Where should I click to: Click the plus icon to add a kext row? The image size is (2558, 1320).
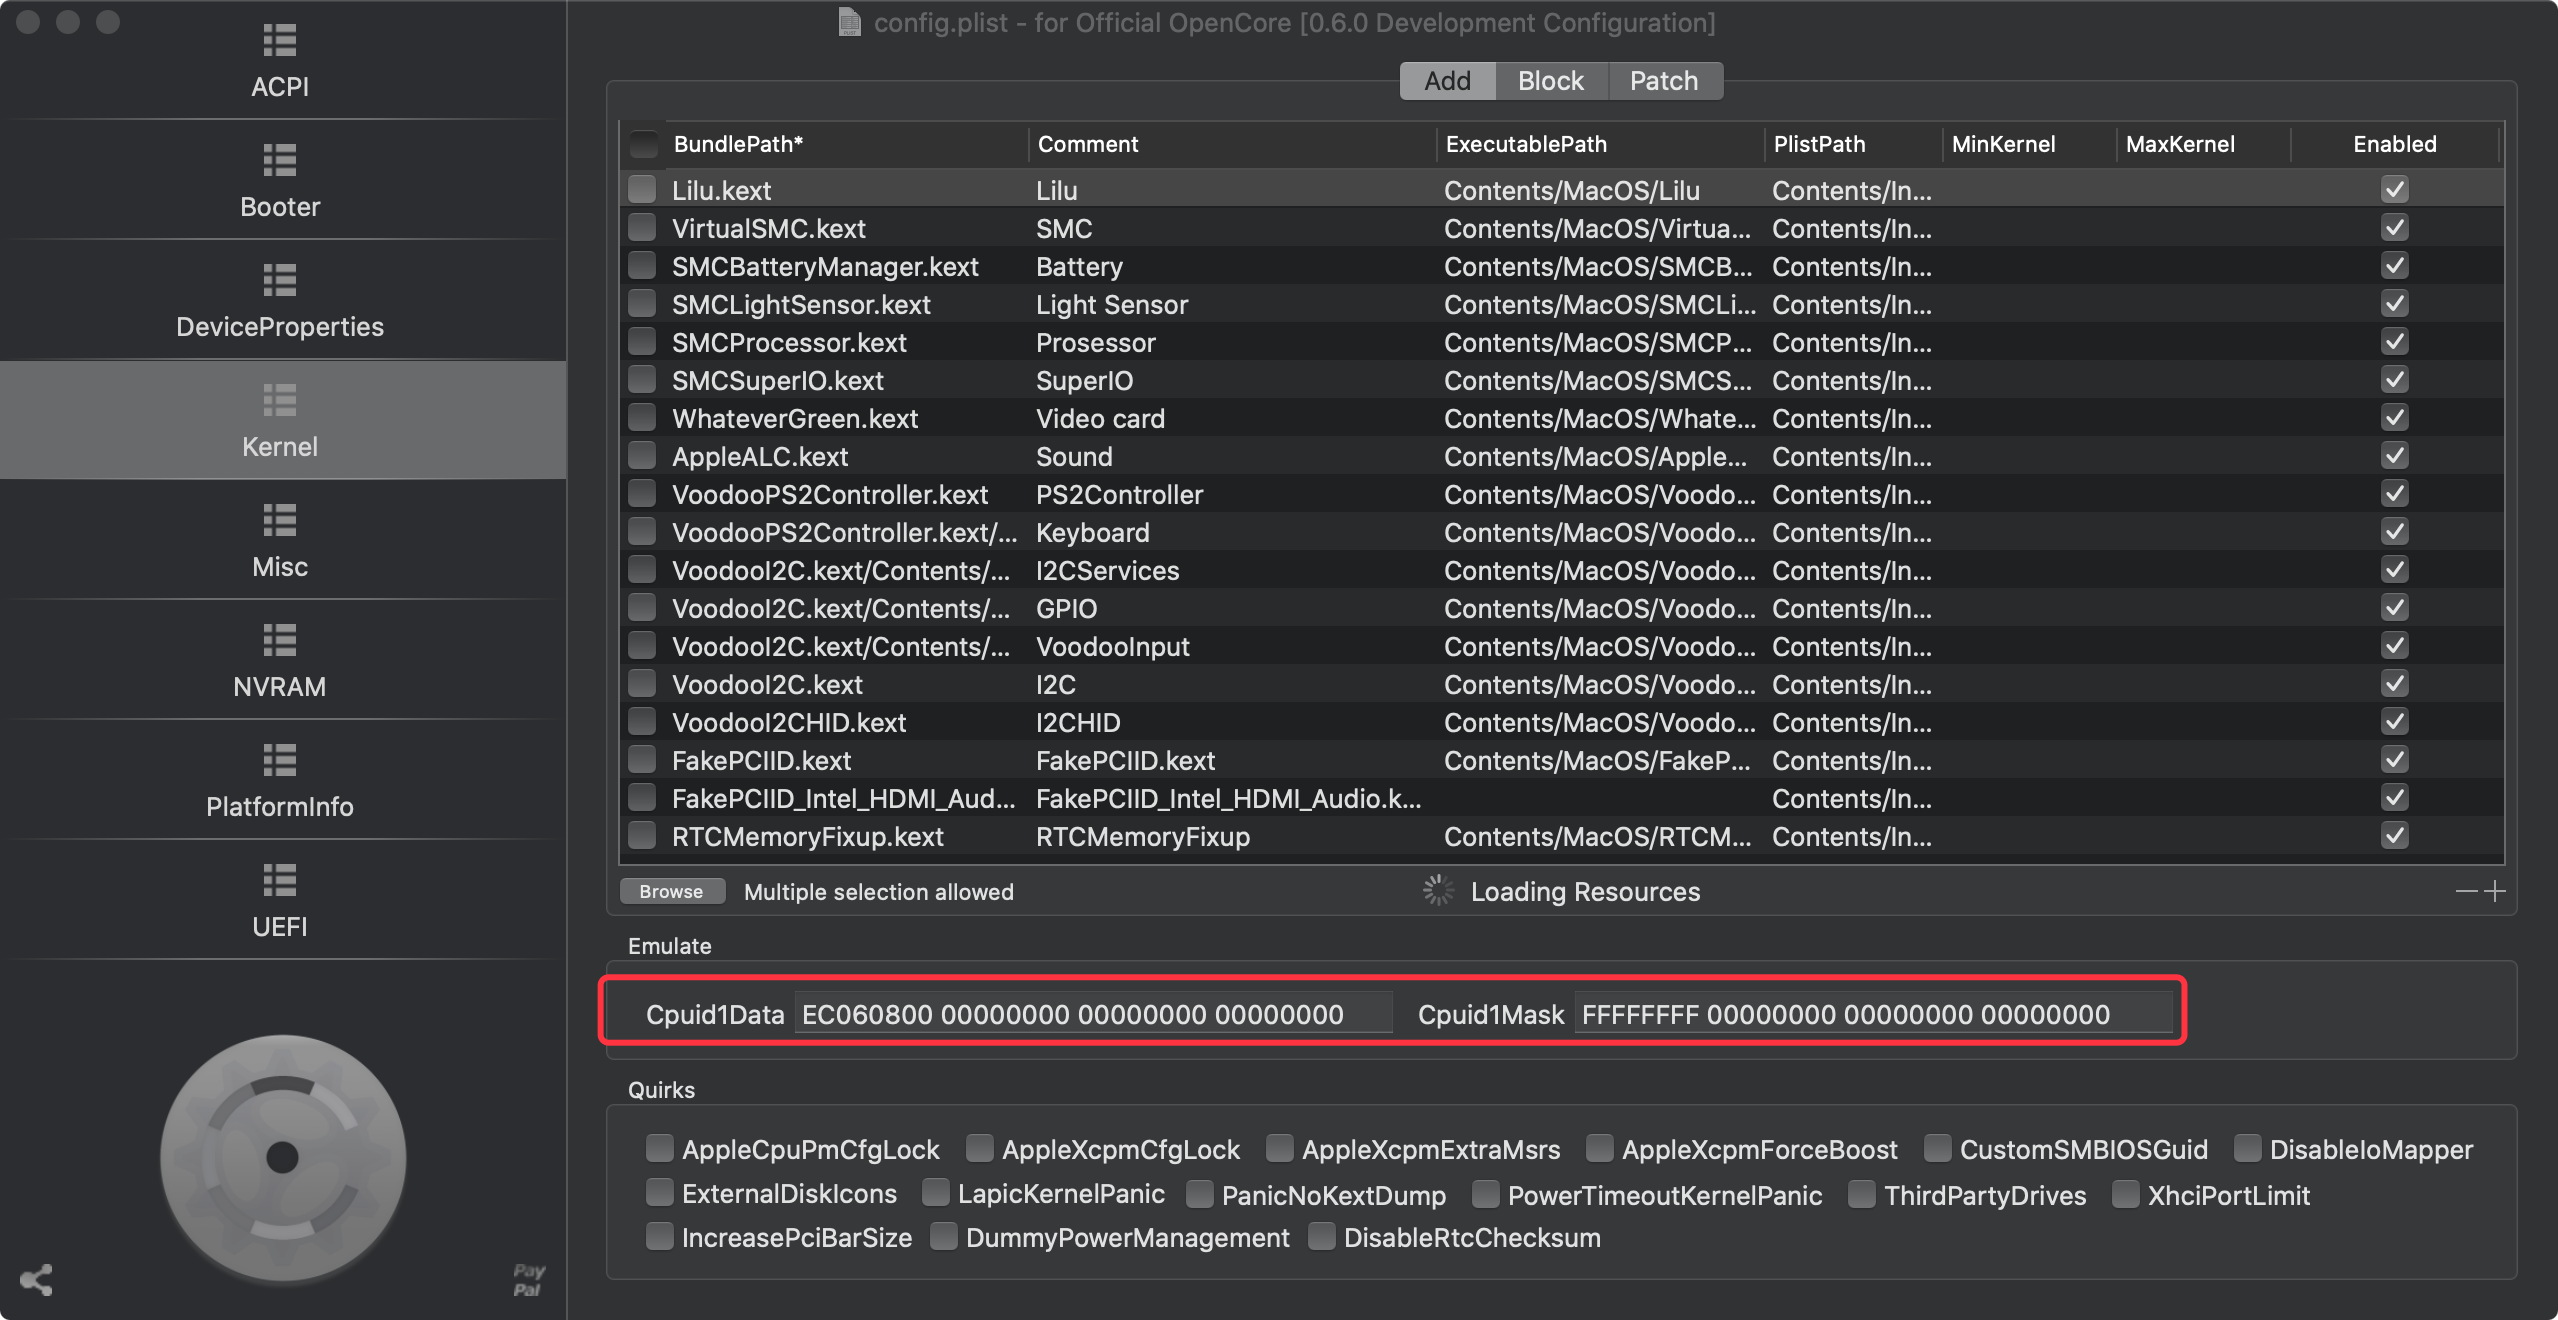pos(2495,891)
